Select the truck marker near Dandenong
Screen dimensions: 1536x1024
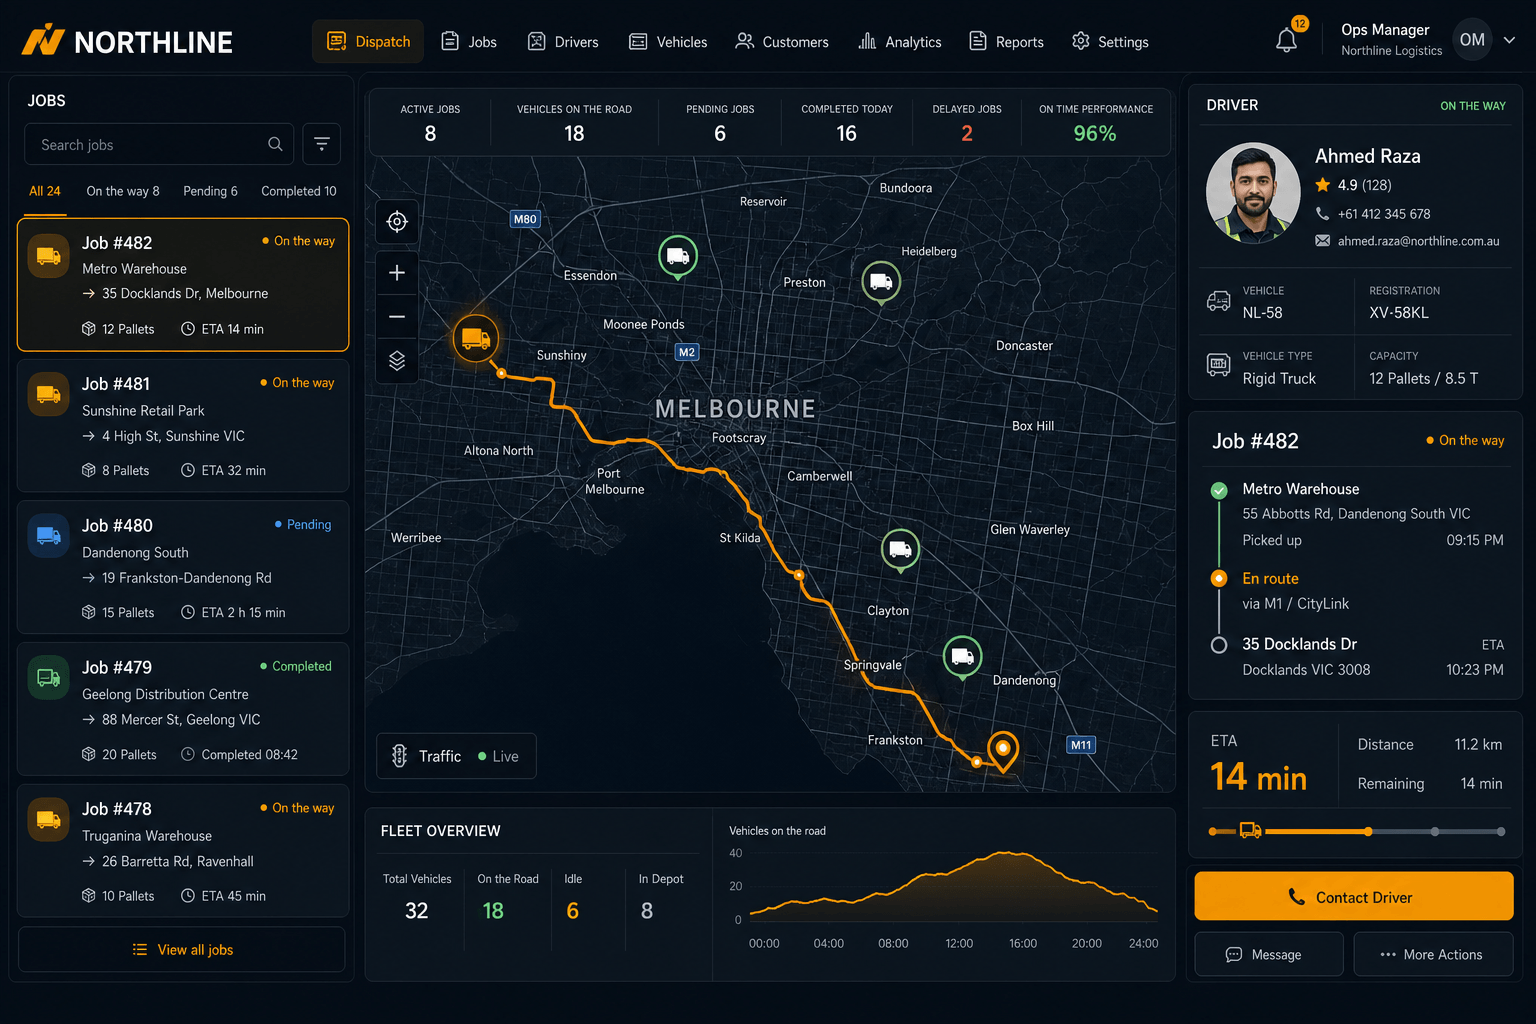[x=963, y=656]
